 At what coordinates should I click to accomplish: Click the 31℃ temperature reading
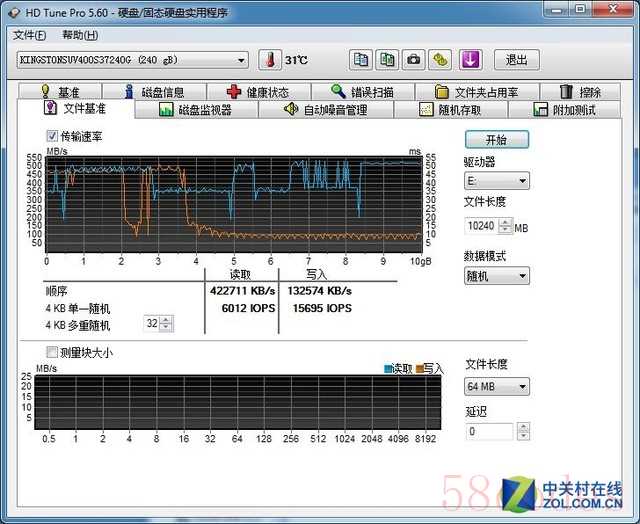coord(296,60)
